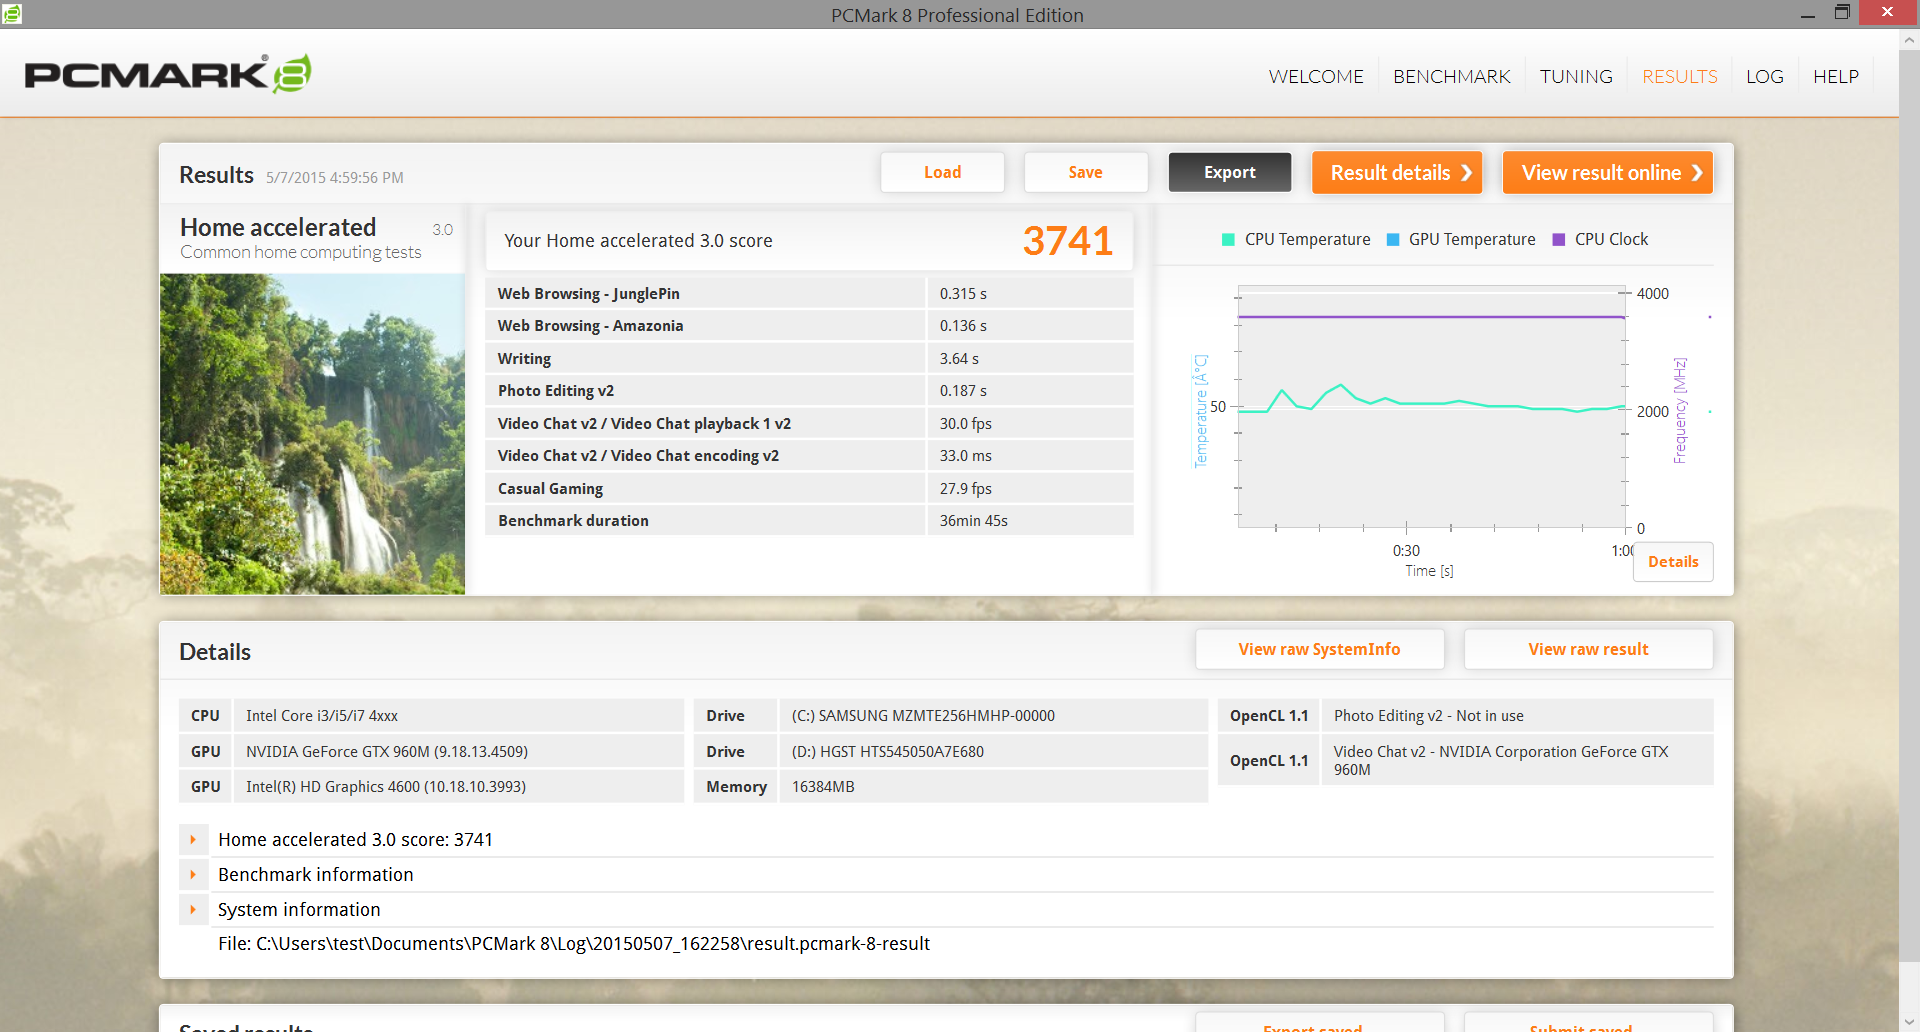This screenshot has height=1032, width=1920.
Task: Click the Save button
Action: point(1085,172)
